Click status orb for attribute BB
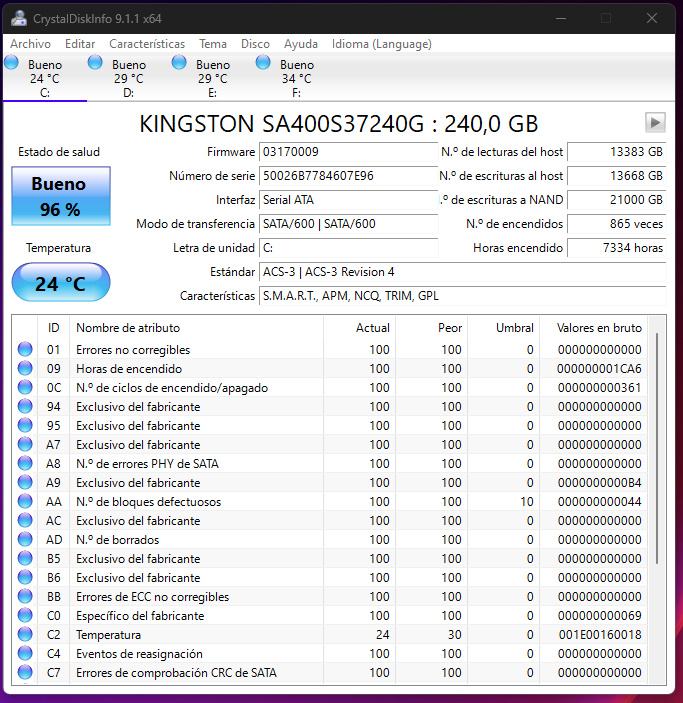Screen dimensions: 683x703 25,596
